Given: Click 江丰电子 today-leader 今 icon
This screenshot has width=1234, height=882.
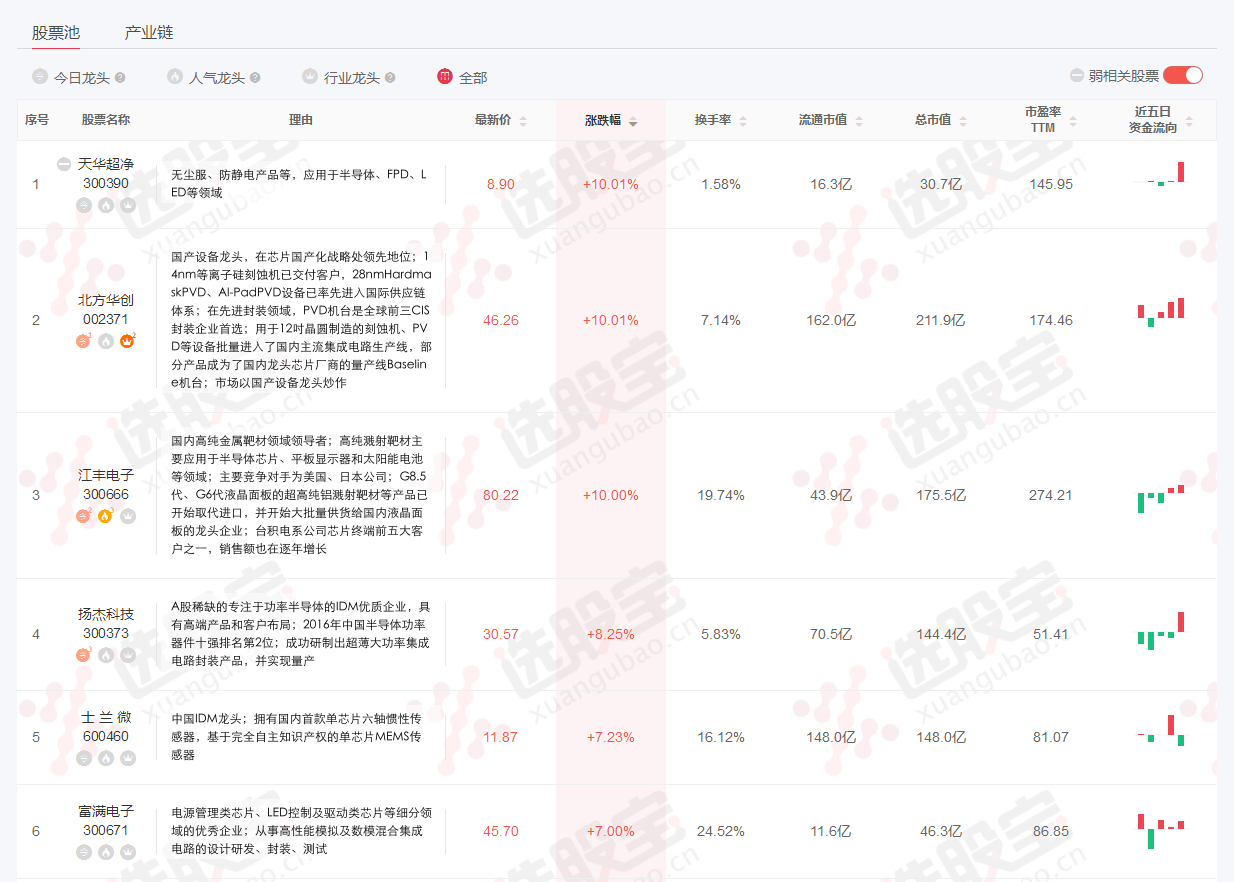Looking at the screenshot, I should (84, 516).
